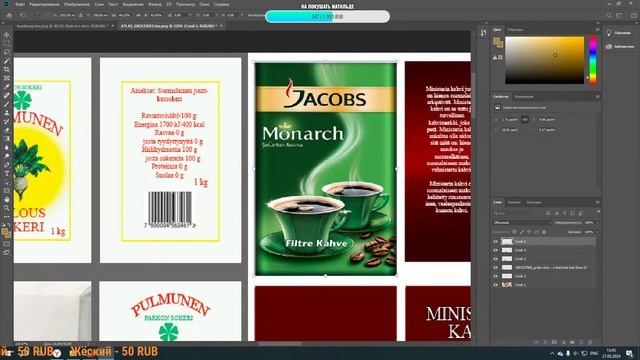Expand the Windows tray hidden icons chevron
The width and height of the screenshot is (640, 360).
[x=552, y=353]
